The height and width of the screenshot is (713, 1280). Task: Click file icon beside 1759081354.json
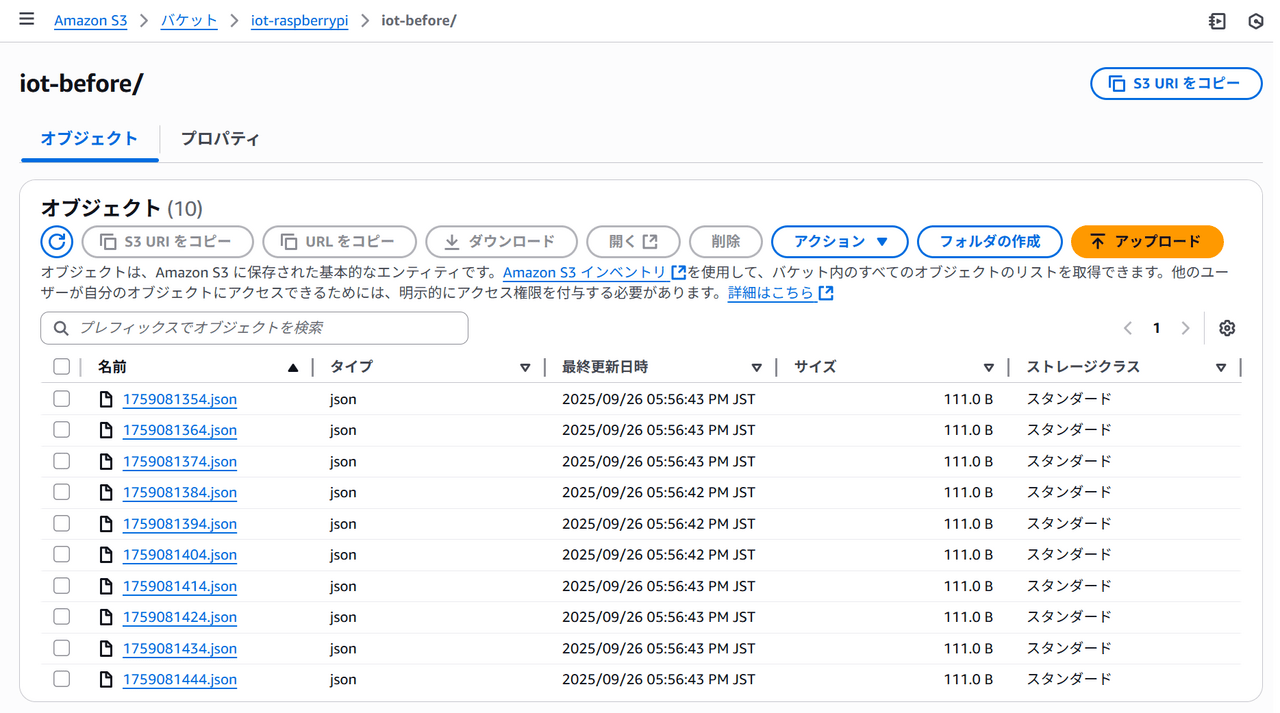pyautogui.click(x=106, y=399)
